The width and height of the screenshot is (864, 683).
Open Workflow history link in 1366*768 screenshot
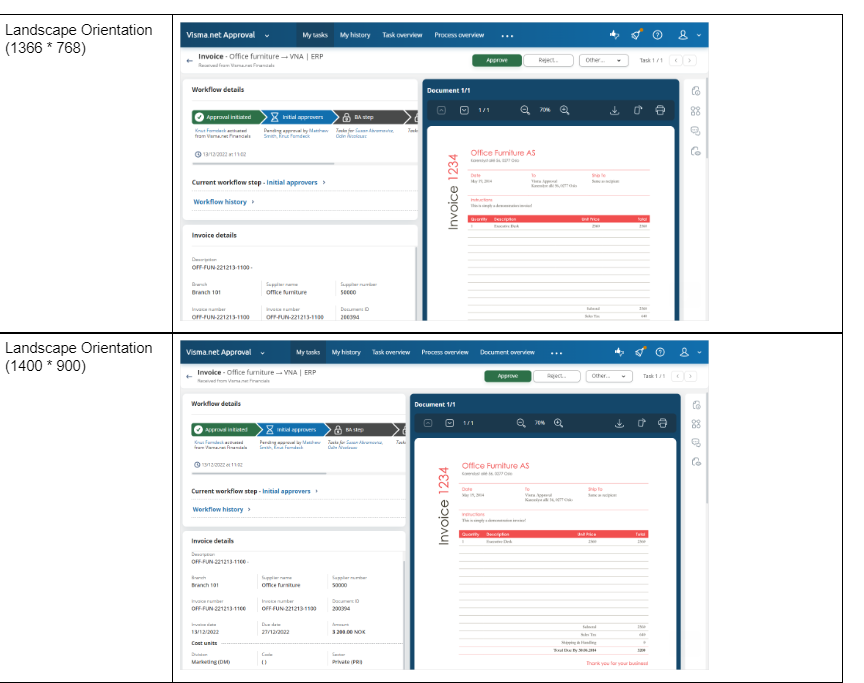pyautogui.click(x=220, y=202)
